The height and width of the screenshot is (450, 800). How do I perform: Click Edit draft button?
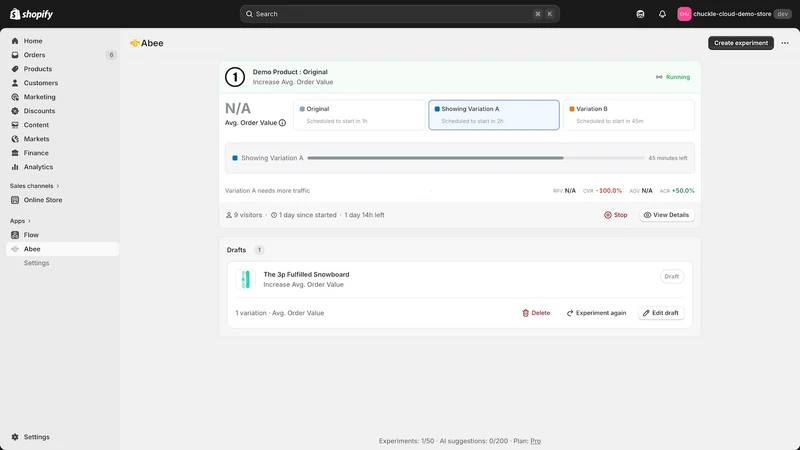pyautogui.click(x=661, y=313)
